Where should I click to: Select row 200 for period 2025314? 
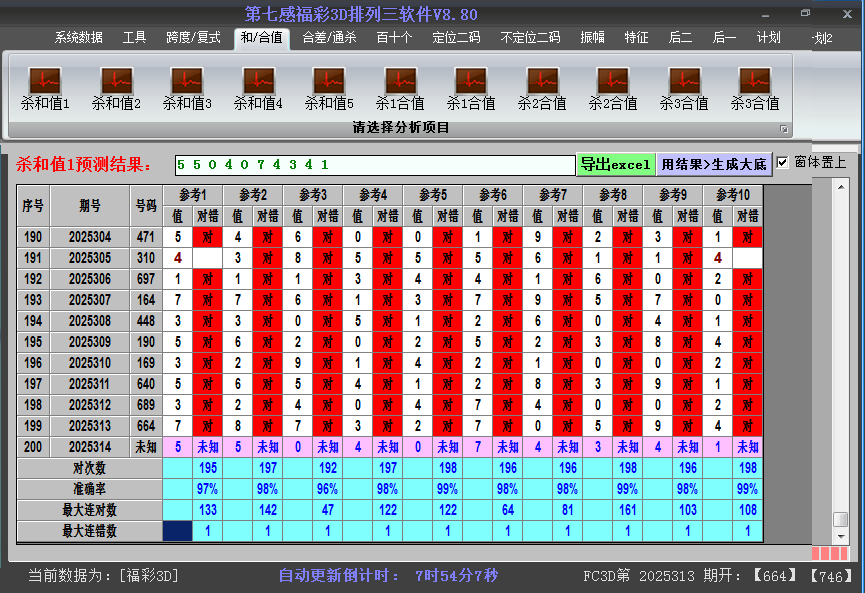(91, 447)
